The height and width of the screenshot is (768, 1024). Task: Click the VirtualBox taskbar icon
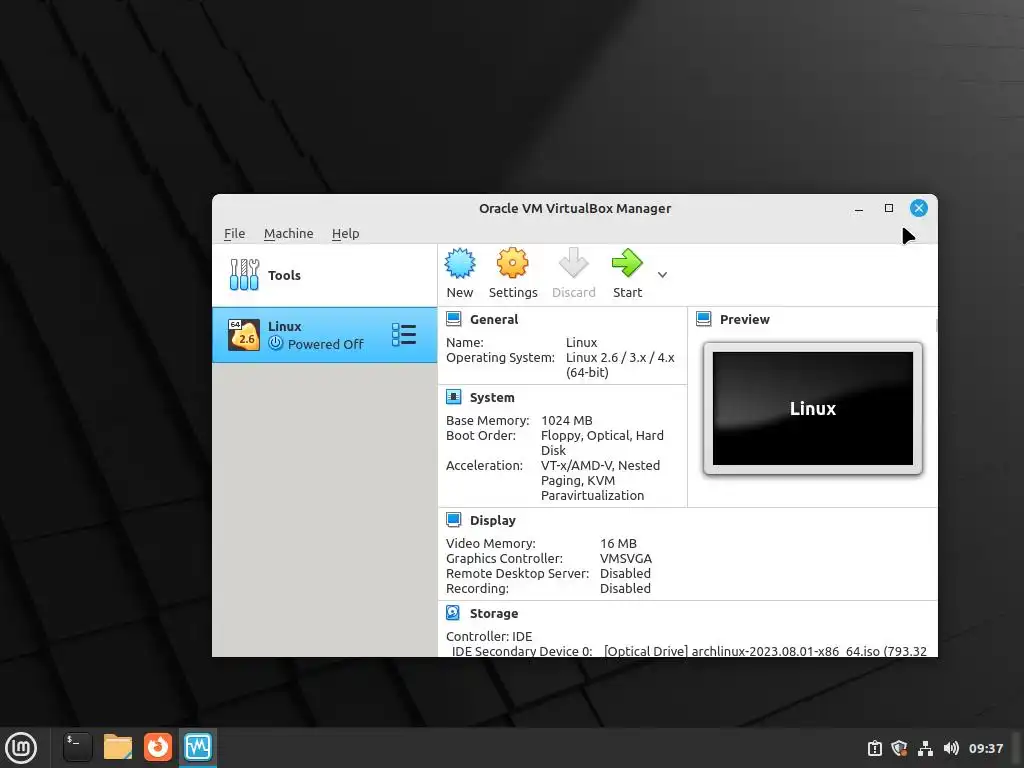tap(198, 747)
